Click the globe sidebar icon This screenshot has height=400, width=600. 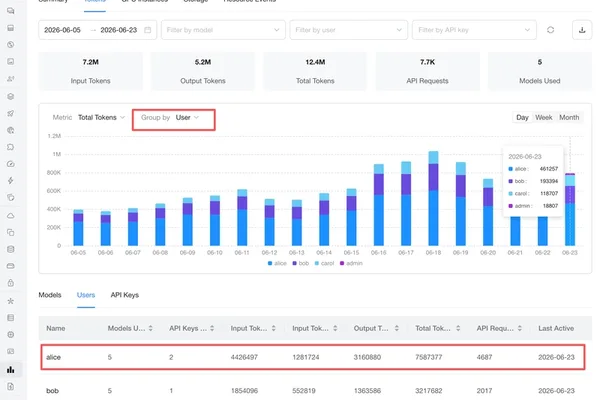coord(11,130)
